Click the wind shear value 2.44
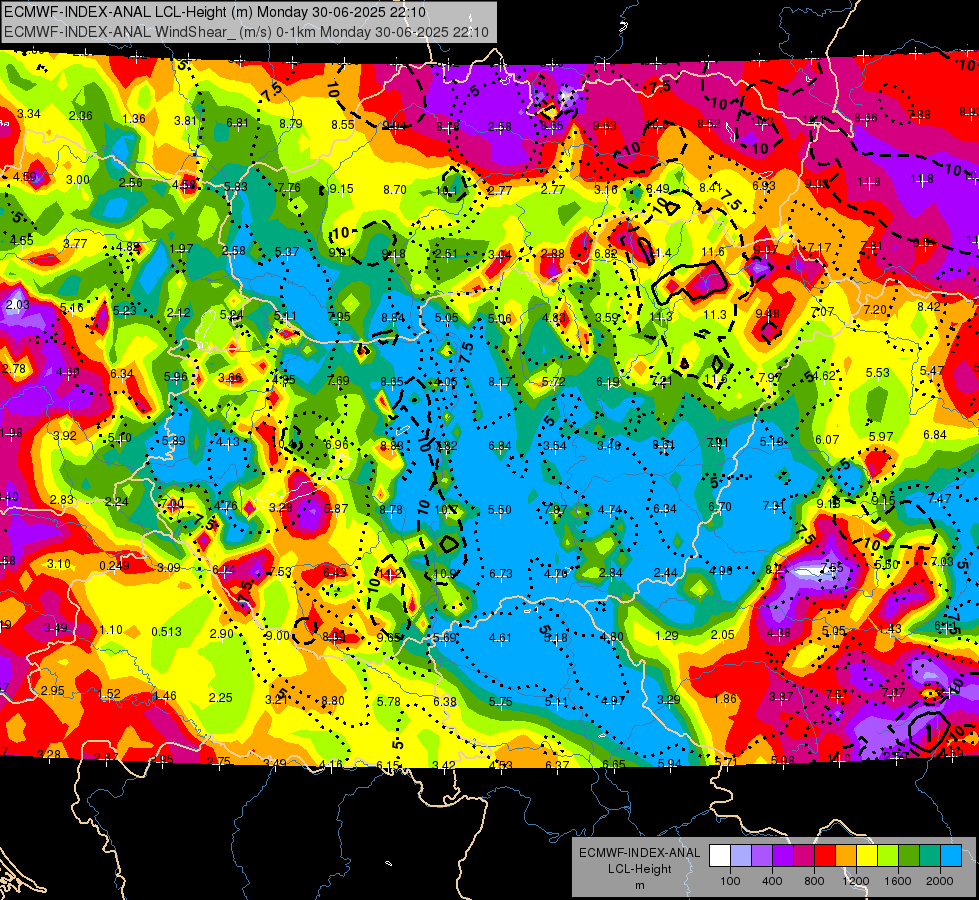Screen dimensions: 979x900 tap(666, 573)
